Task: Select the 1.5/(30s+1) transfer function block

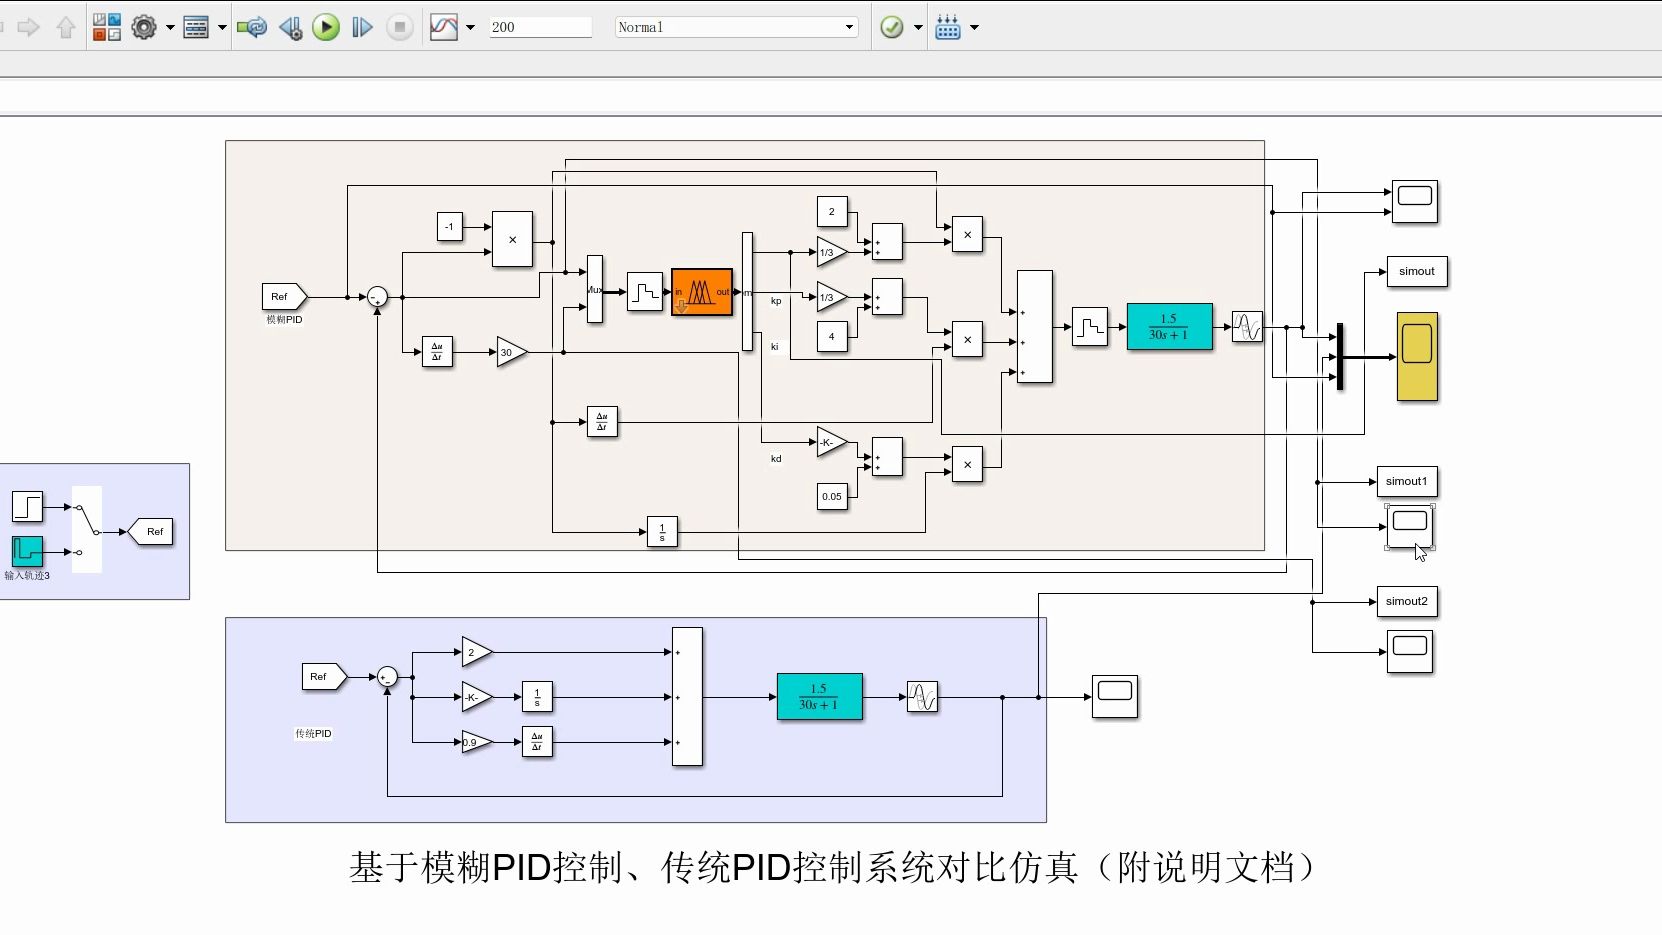Action: coord(1170,327)
